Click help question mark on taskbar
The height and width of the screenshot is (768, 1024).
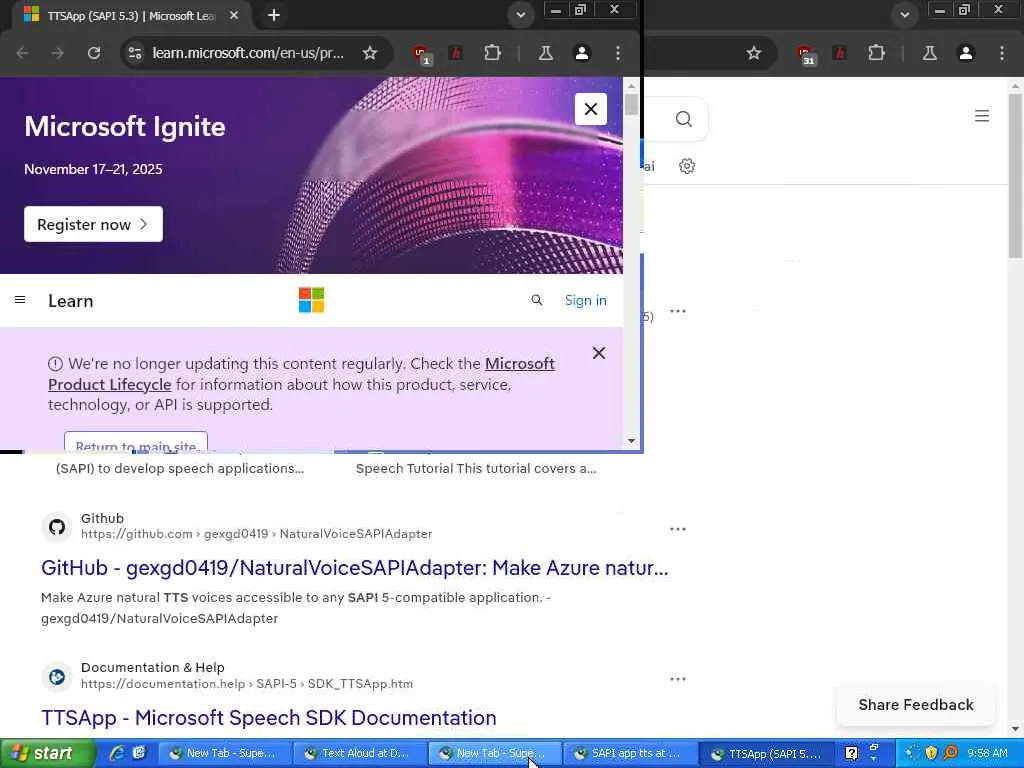pos(852,754)
